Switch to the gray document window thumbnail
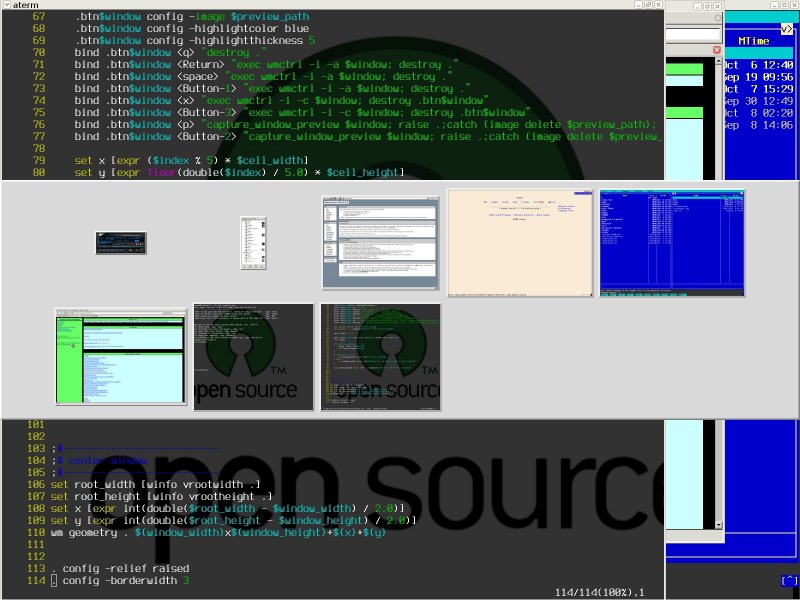 point(381,243)
